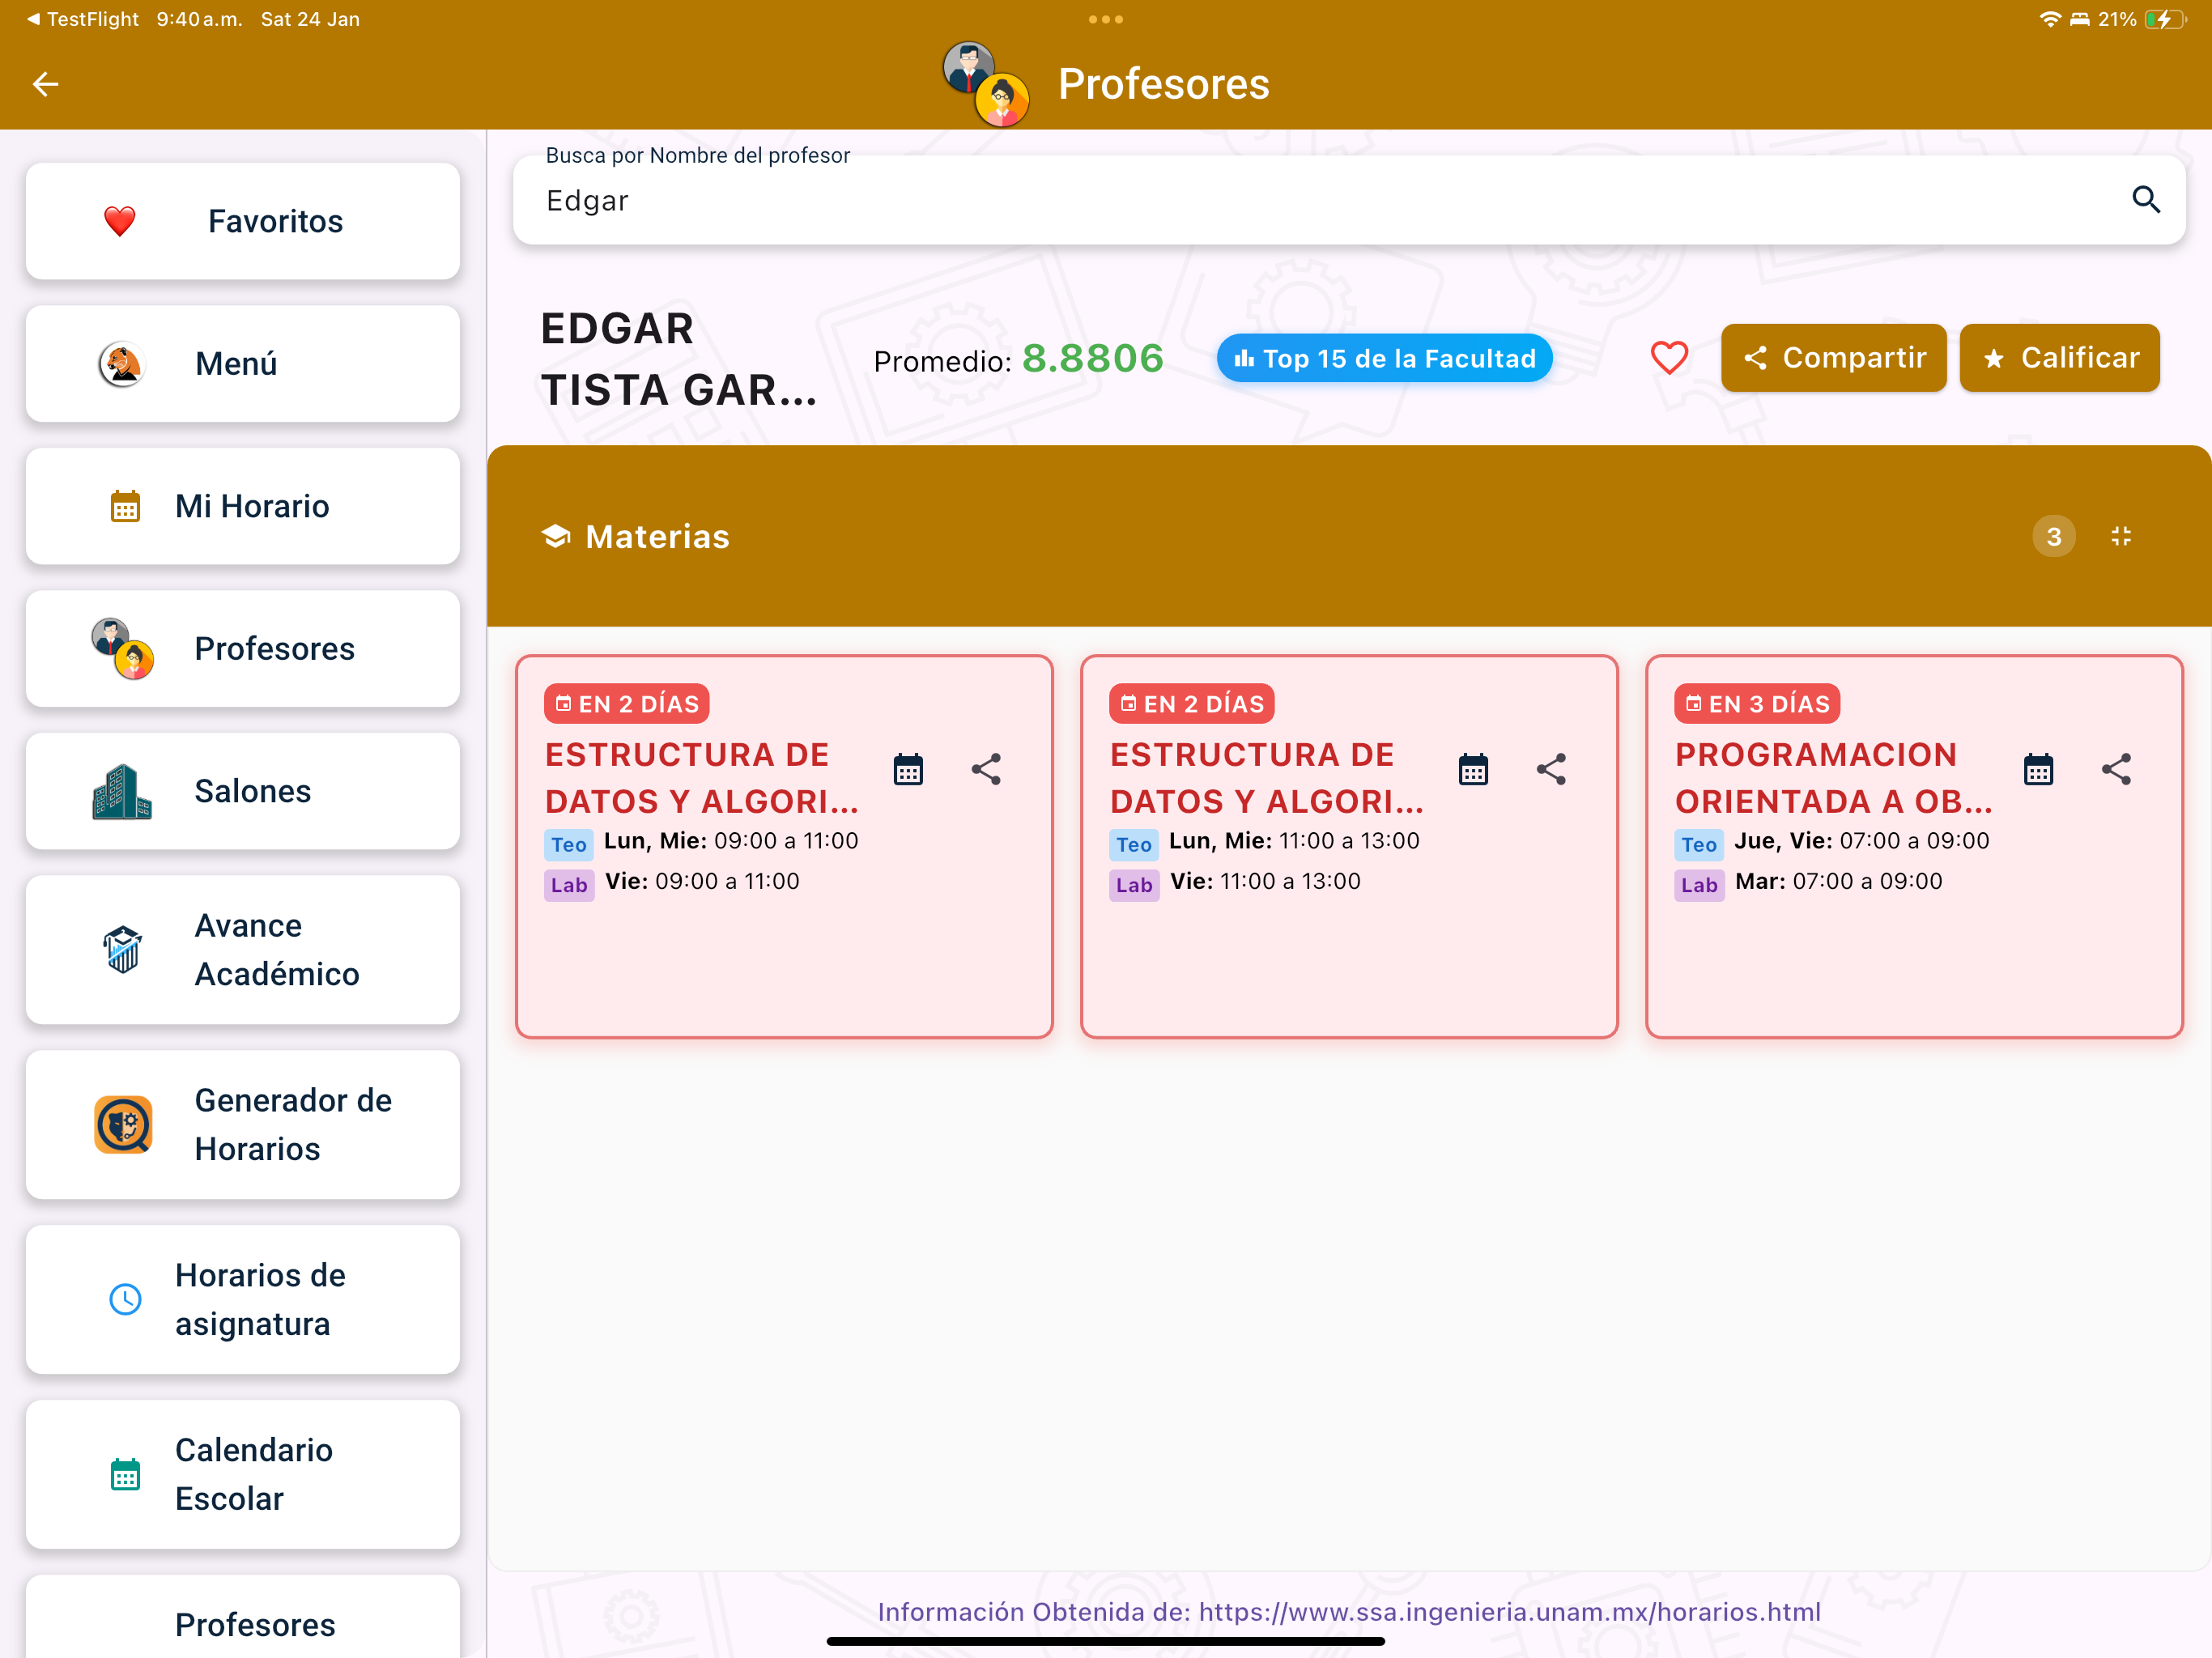2212x1658 pixels.
Task: Open Avance Académico in the sidebar
Action: (243, 950)
